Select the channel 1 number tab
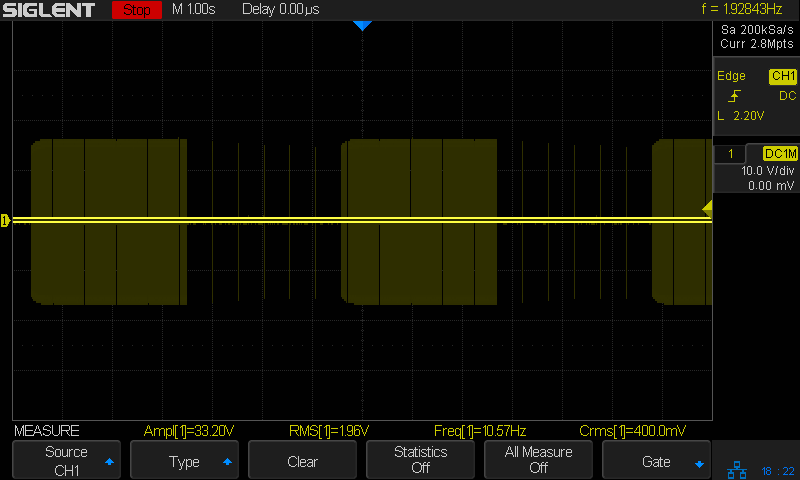Screen dimensions: 800x480 pos(731,154)
